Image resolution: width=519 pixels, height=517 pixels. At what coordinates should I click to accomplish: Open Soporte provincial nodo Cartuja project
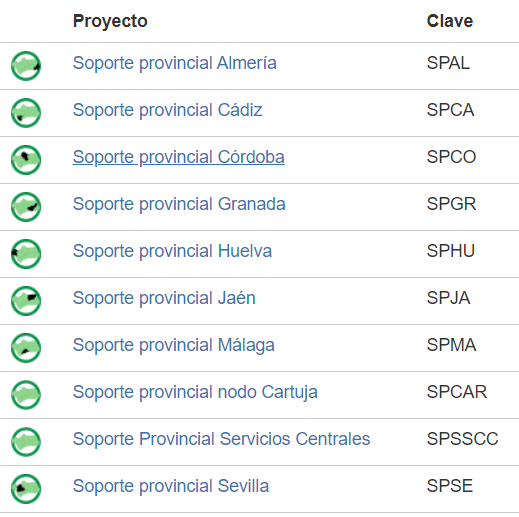(x=195, y=392)
